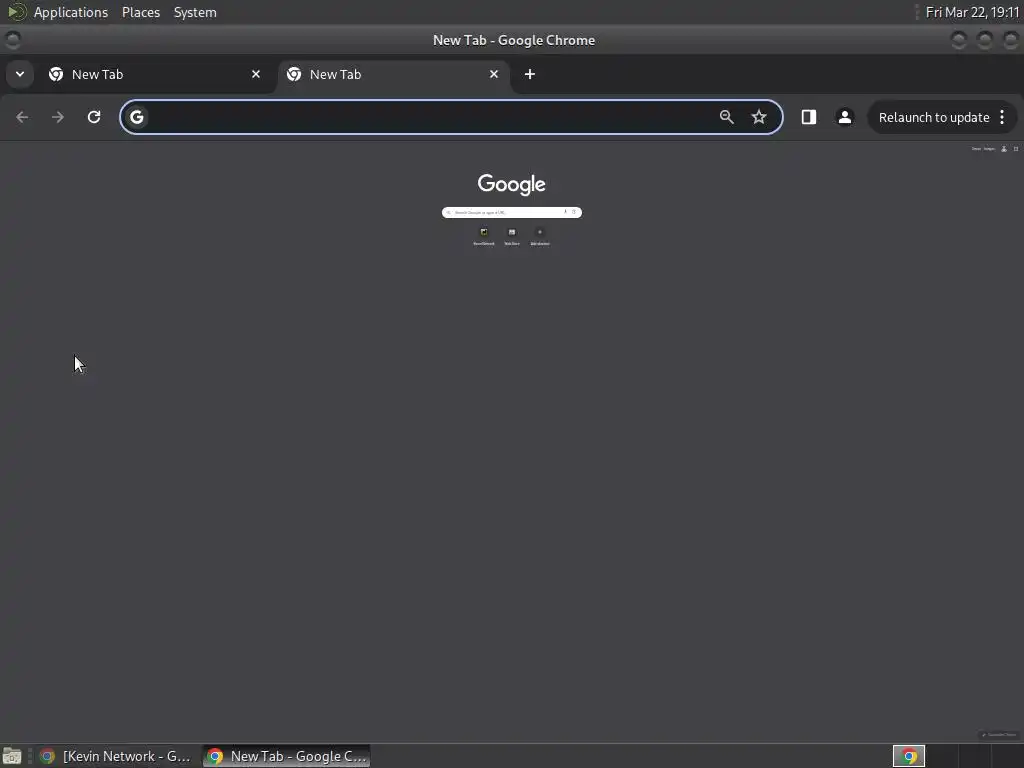Open Chrome three-dot menu

point(1002,117)
